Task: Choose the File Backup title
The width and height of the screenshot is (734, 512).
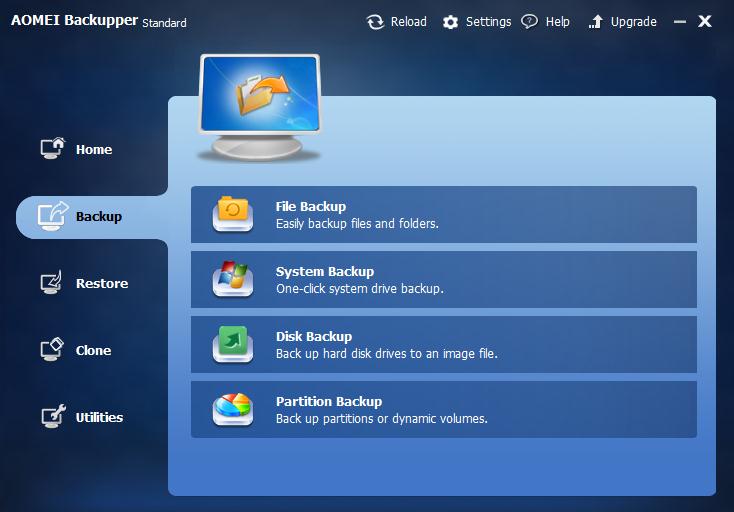Action: (x=311, y=206)
